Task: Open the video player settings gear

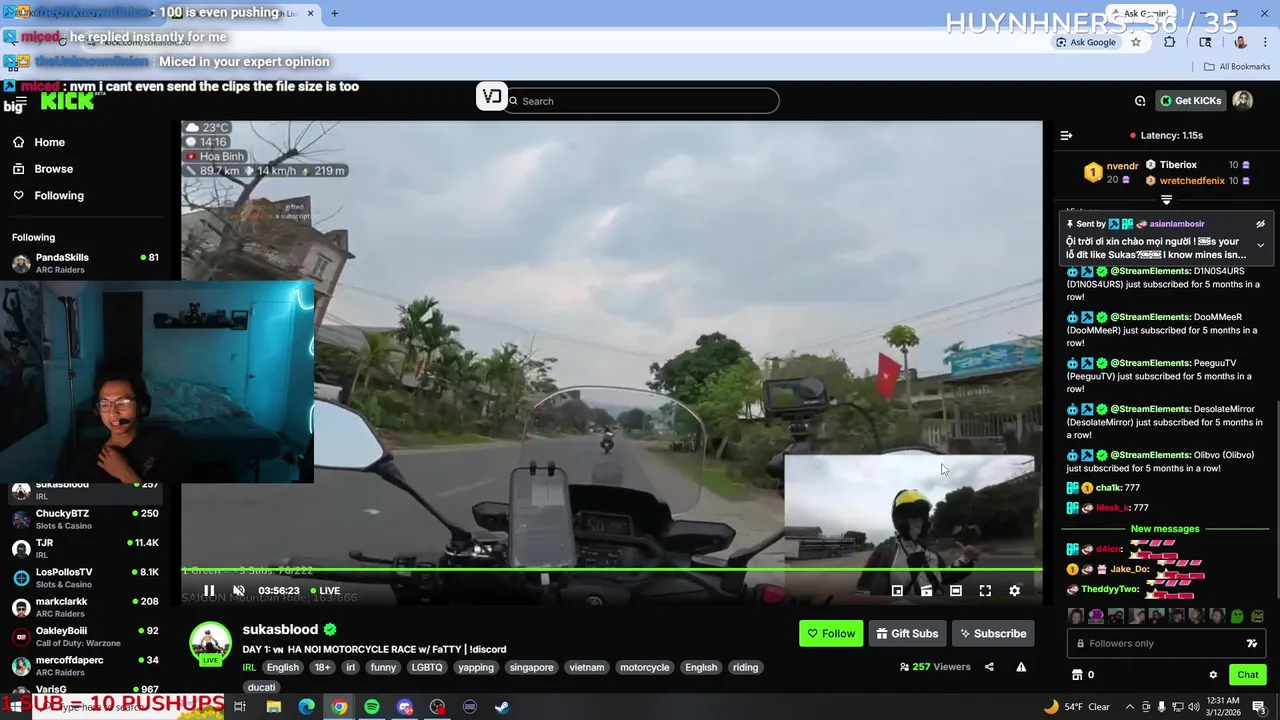Action: 1014,591
